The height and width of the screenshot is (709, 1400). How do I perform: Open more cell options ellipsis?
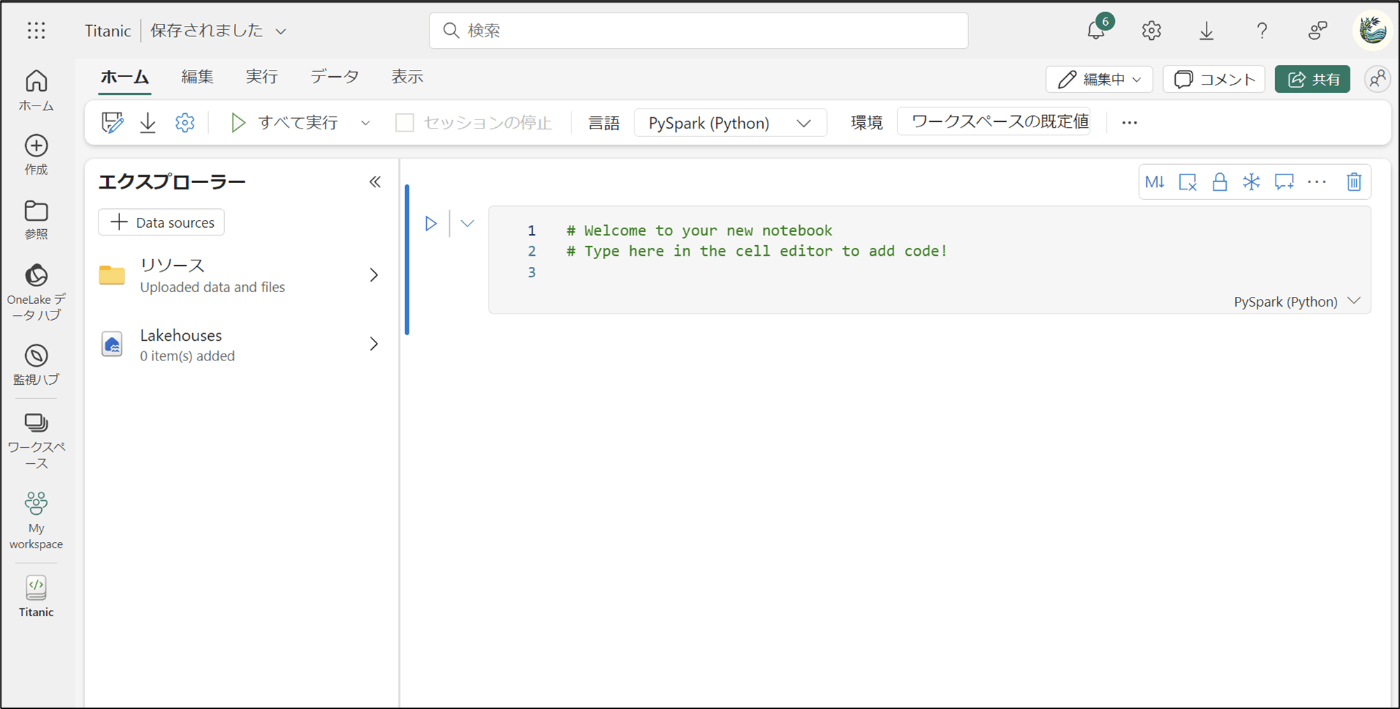point(1317,182)
